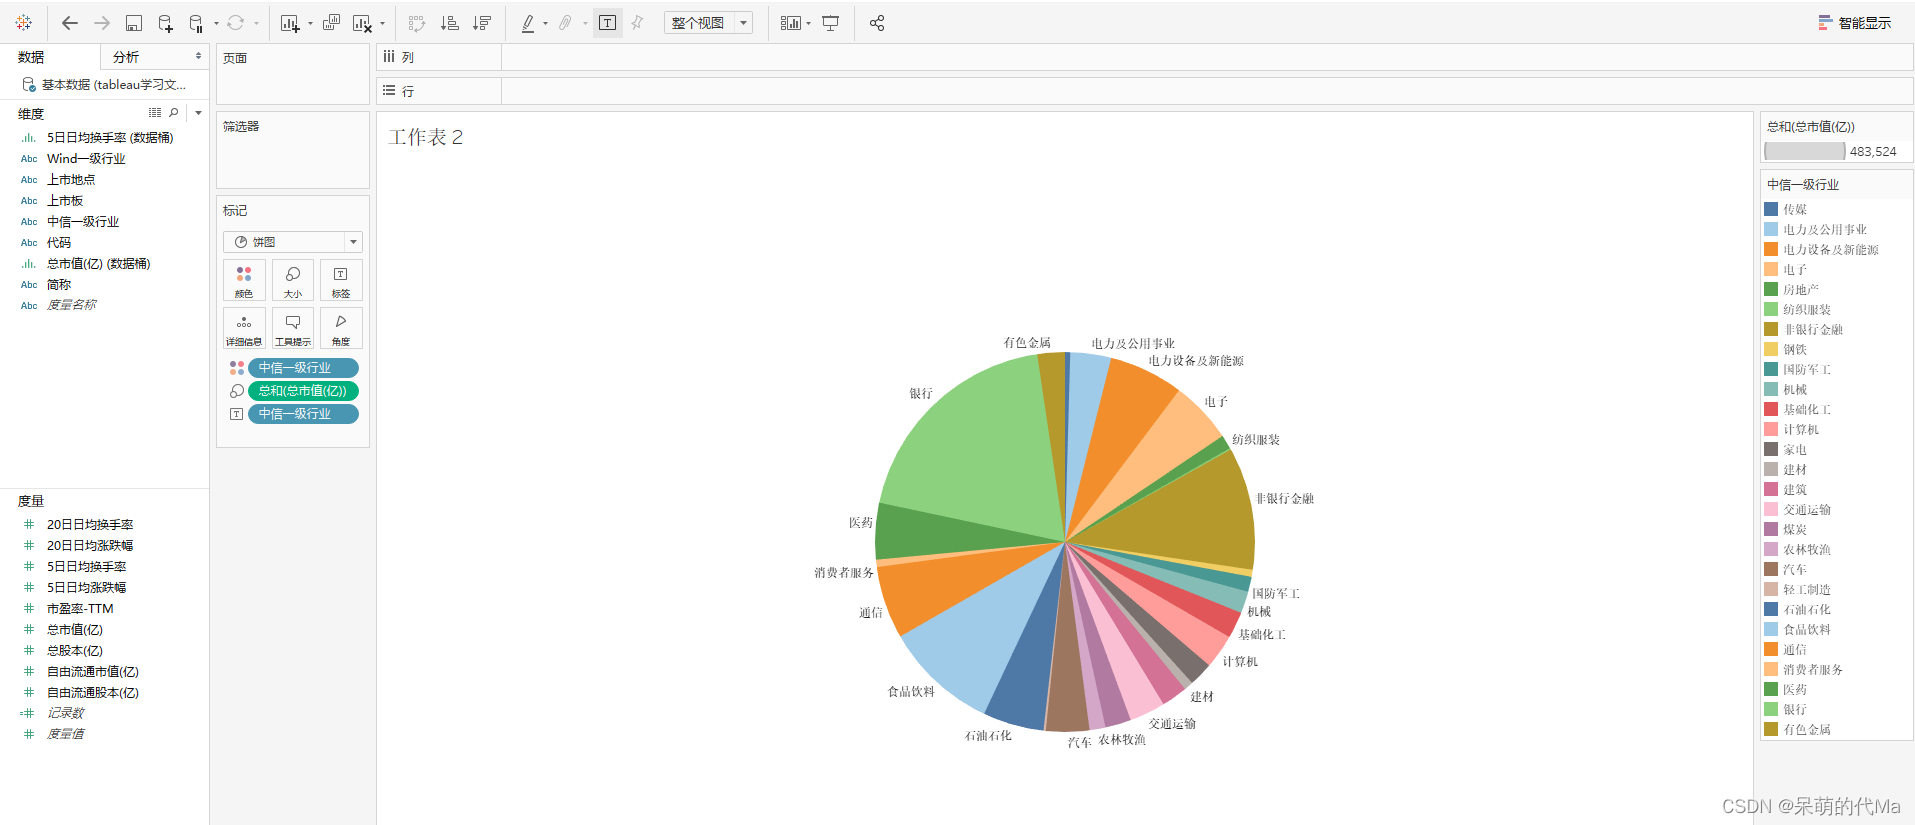Open the 饼图 mark type dropdown
This screenshot has height=825, width=1915.
[x=293, y=242]
